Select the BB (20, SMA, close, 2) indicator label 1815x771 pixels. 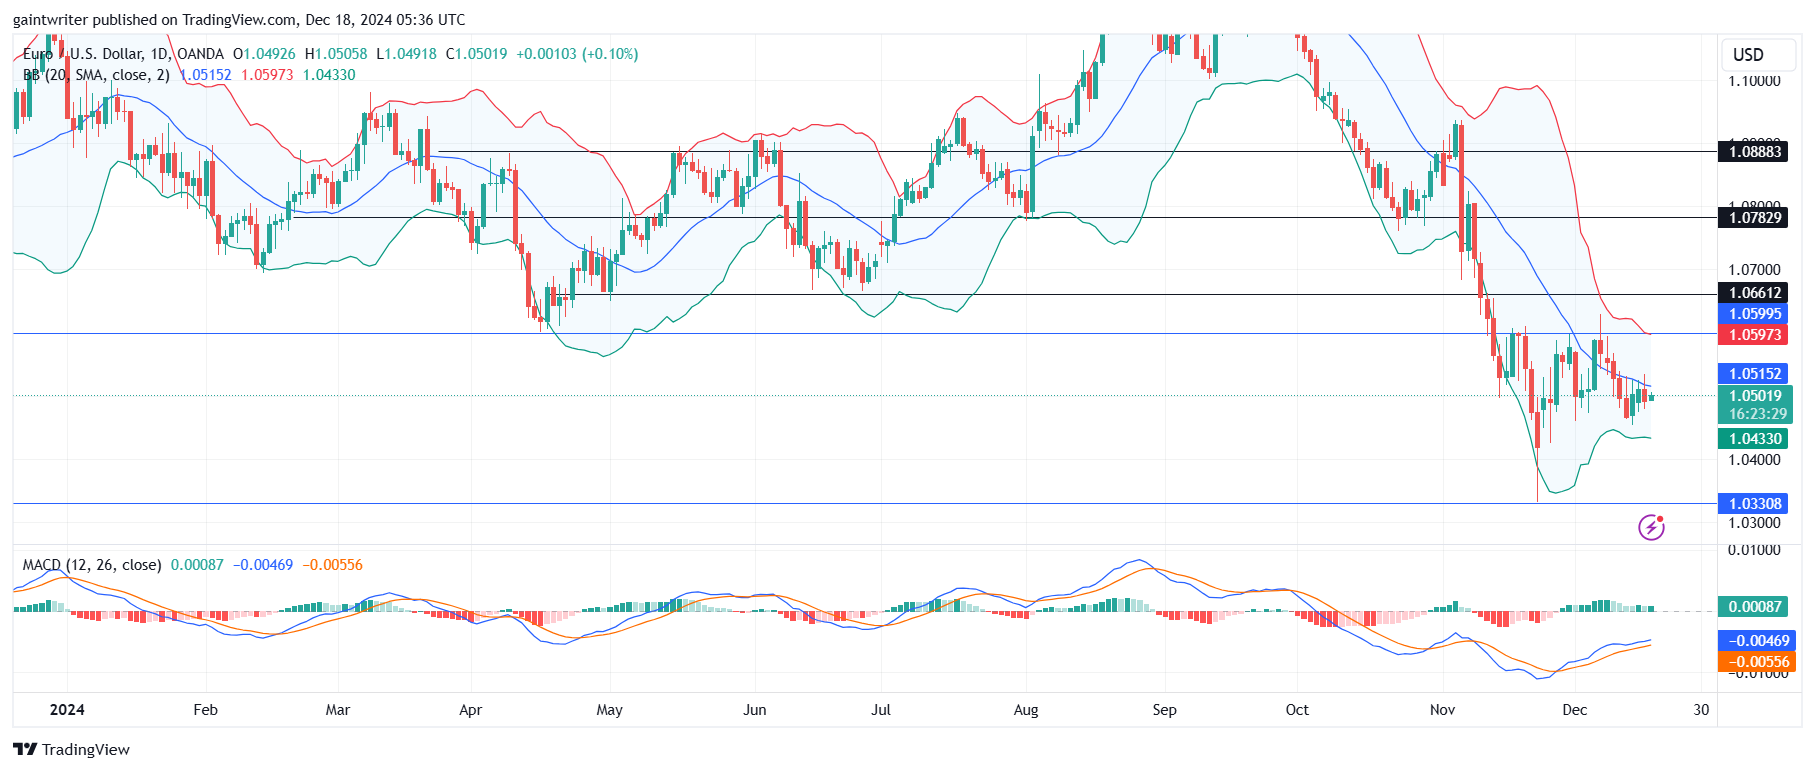[96, 75]
